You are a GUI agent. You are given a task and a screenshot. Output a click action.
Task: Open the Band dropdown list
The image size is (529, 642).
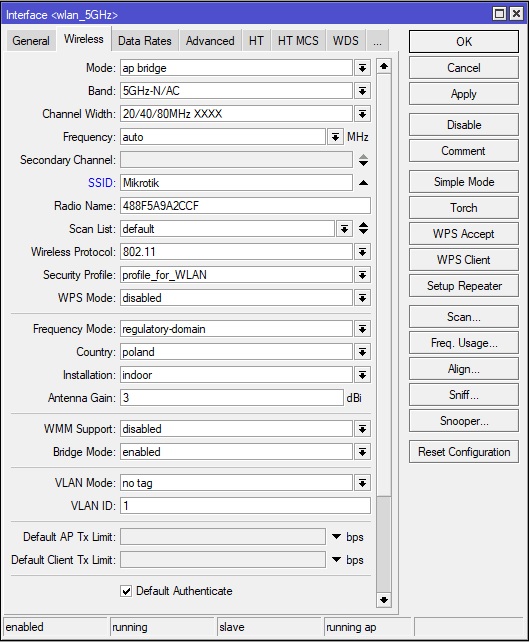pos(362,91)
